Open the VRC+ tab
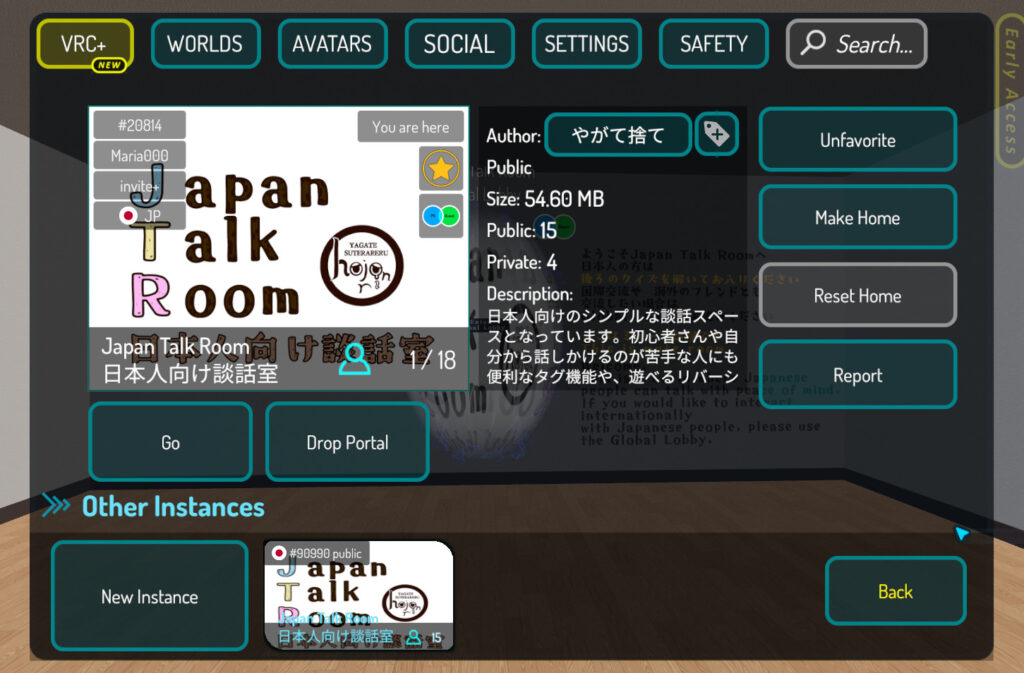The height and width of the screenshot is (673, 1024). coord(85,44)
